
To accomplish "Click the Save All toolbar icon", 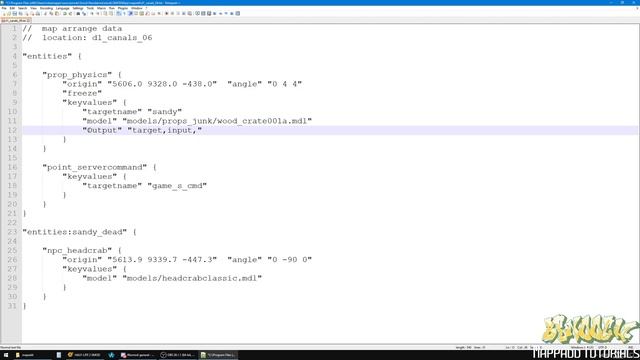I will (x=20, y=13).
